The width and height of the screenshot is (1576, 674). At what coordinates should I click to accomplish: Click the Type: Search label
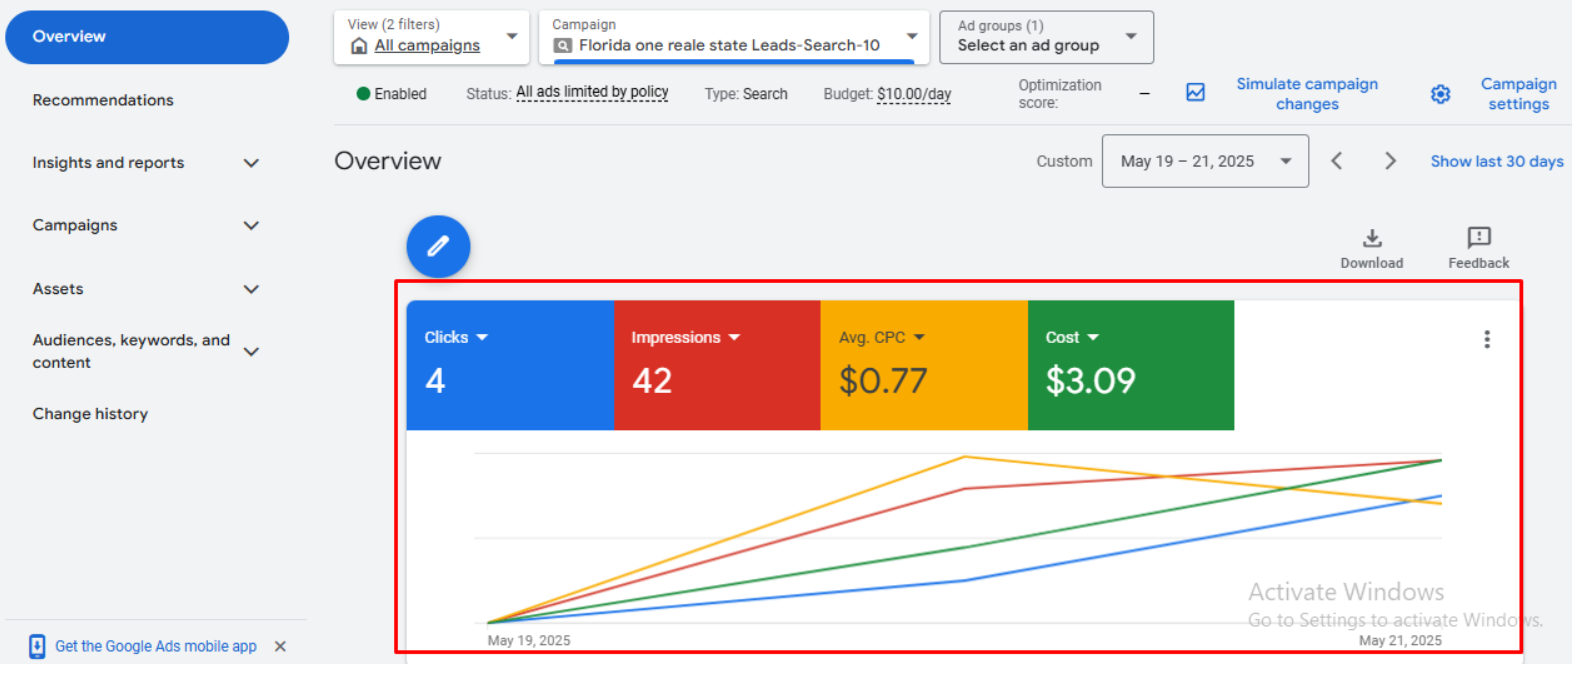[746, 94]
